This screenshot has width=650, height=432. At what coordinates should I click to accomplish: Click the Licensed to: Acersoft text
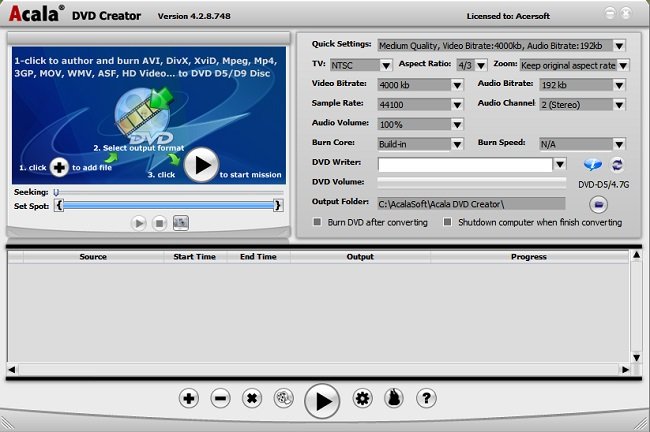pyautogui.click(x=508, y=16)
